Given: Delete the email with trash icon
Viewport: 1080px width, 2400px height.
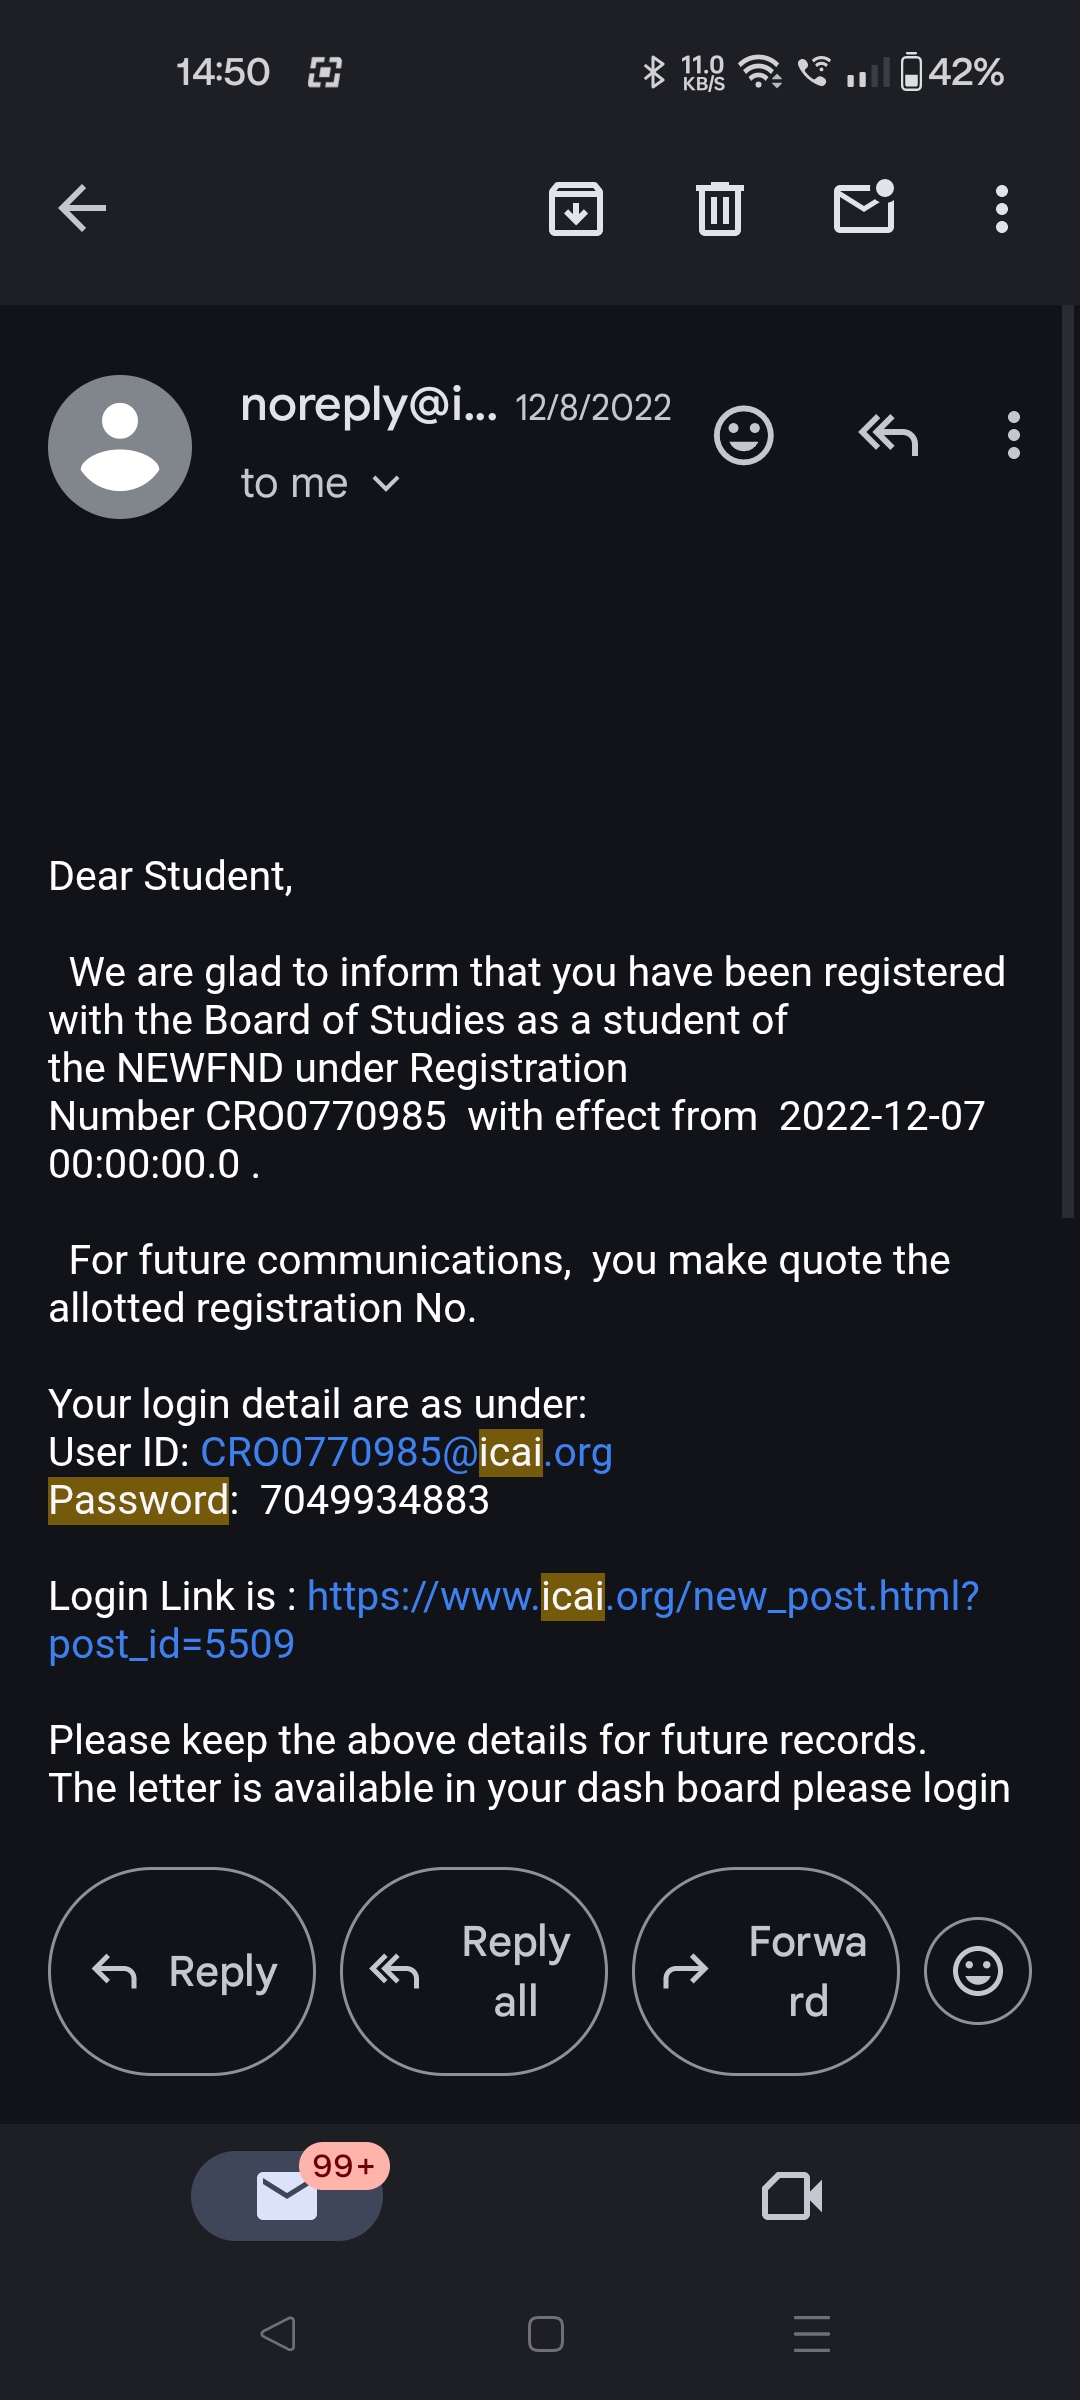Looking at the screenshot, I should (720, 209).
